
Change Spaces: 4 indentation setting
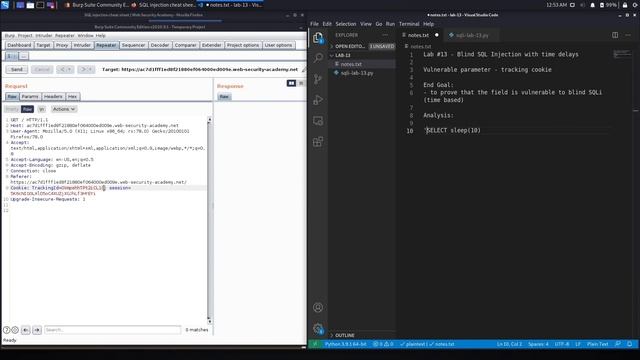538,344
